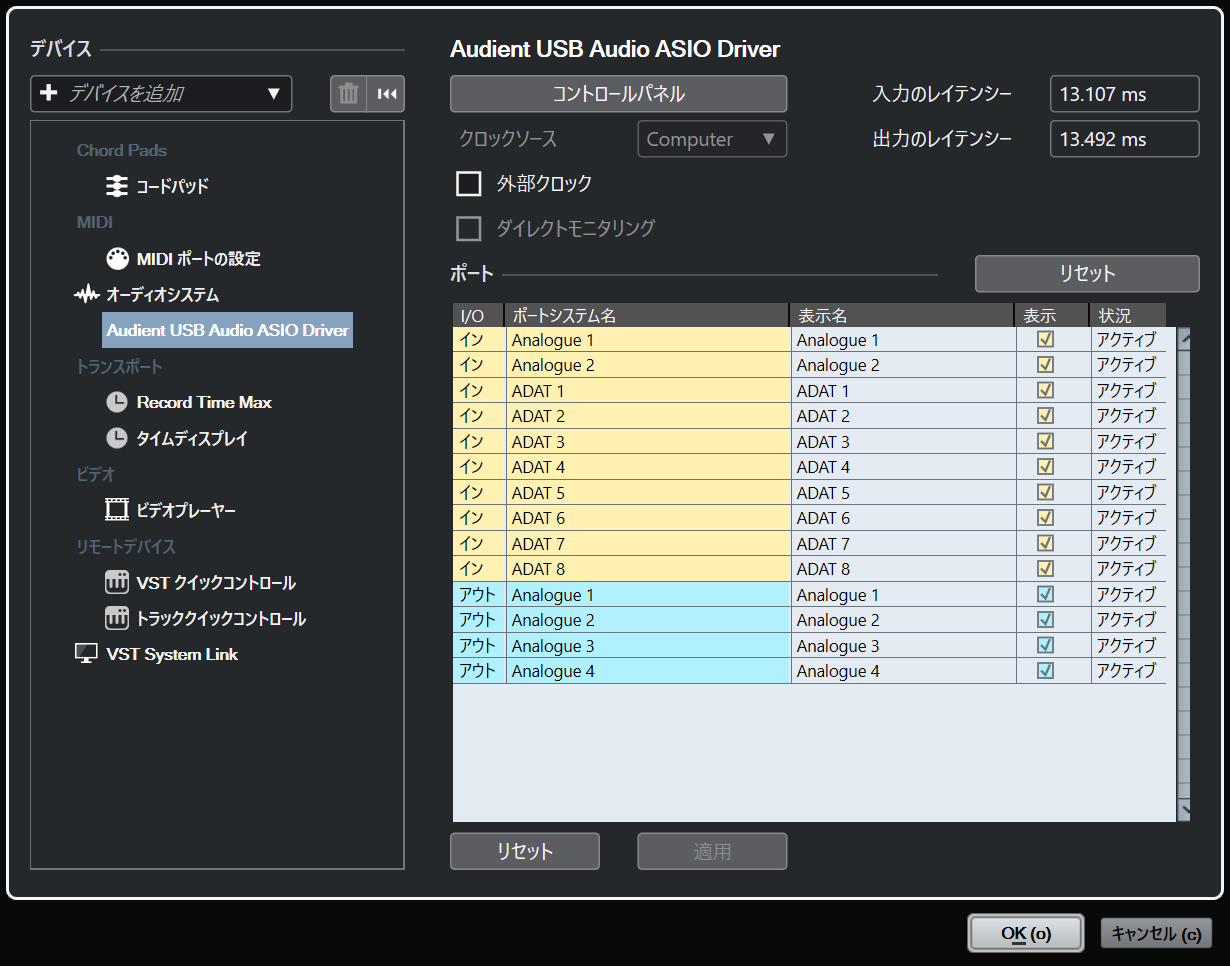
Task: Click the リセット button above port table
Action: pos(1087,273)
